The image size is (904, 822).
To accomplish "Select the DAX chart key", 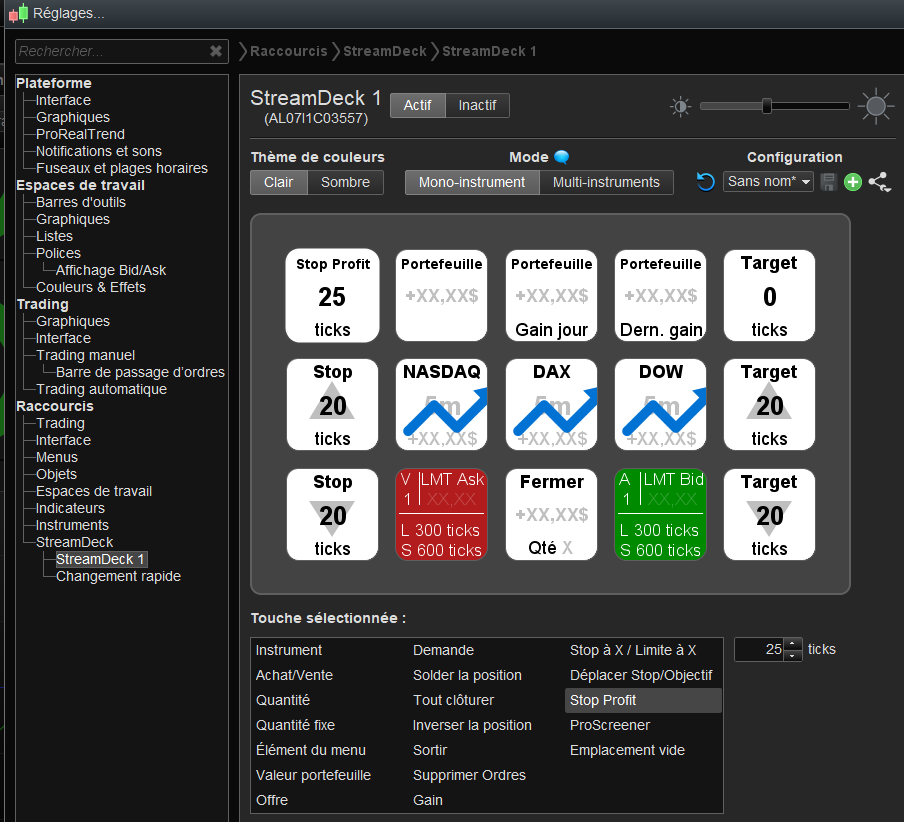I will pyautogui.click(x=551, y=405).
